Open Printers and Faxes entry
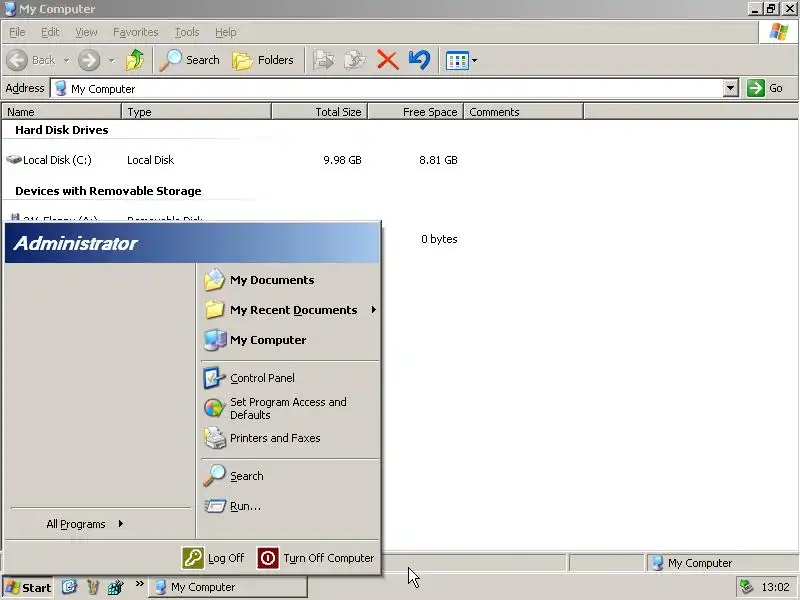 [x=263, y=438]
